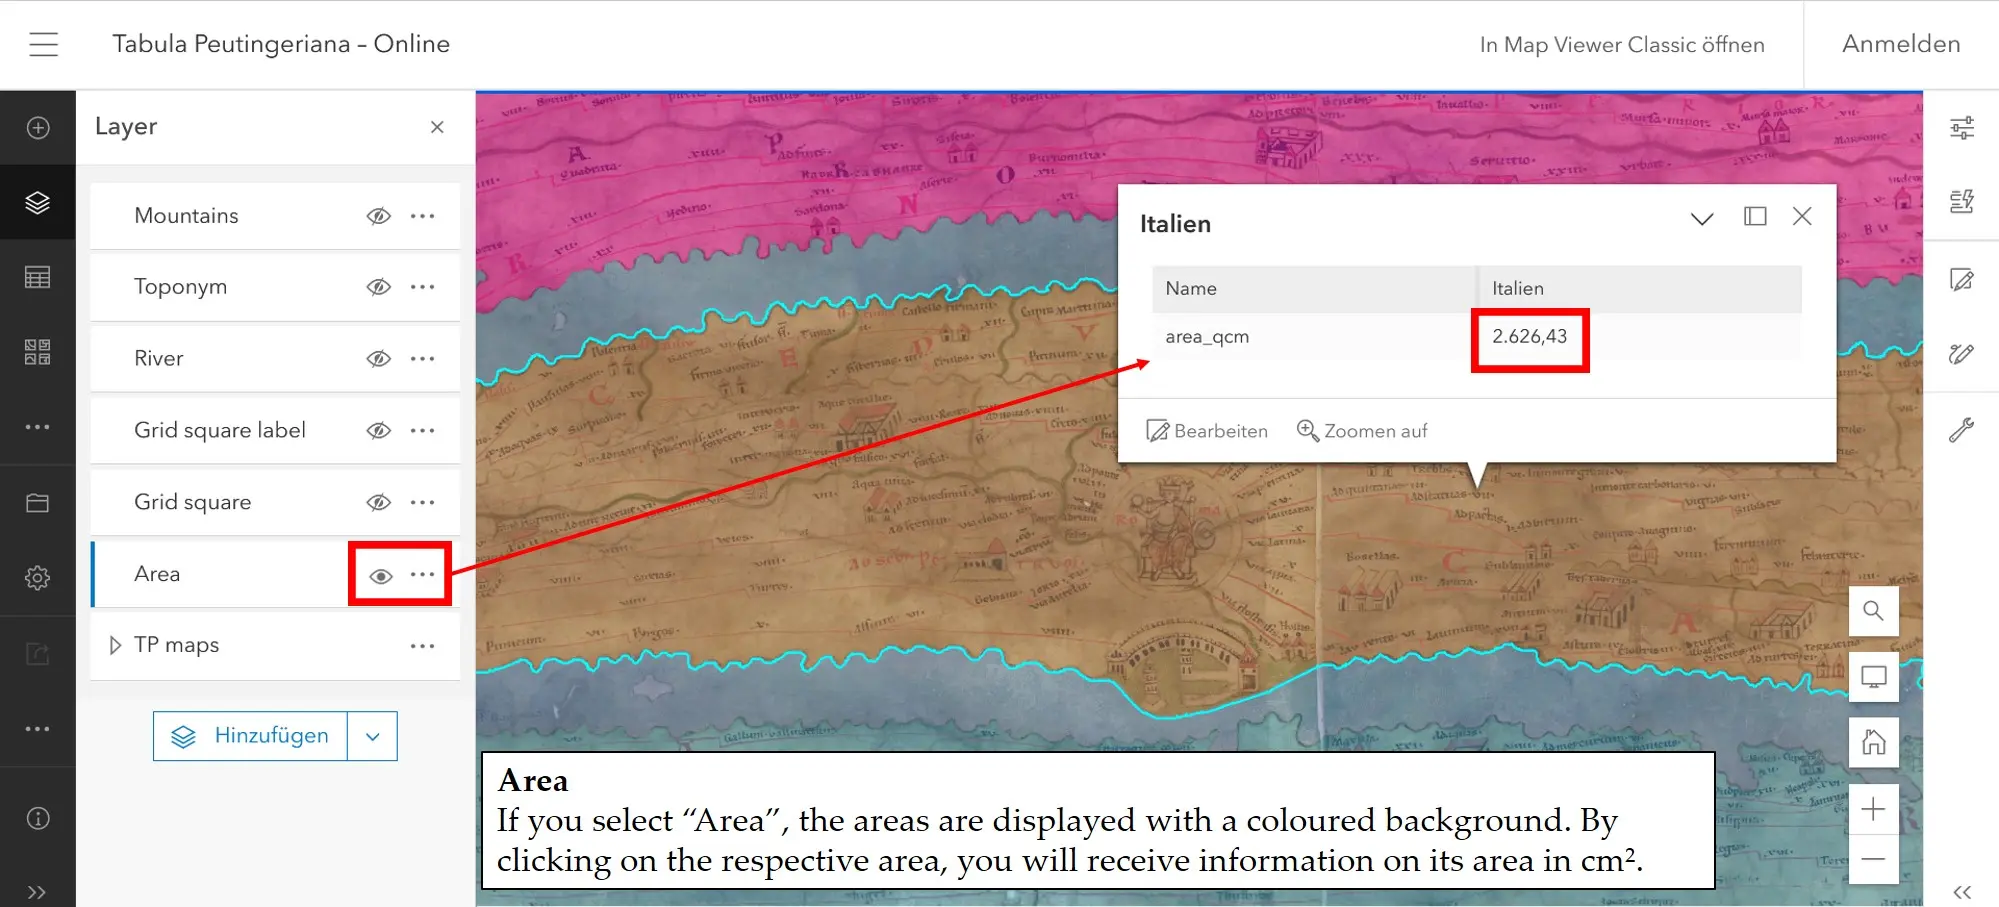This screenshot has width=1999, height=907.
Task: Open the lower more-options dots in left sidebar
Action: (38, 729)
